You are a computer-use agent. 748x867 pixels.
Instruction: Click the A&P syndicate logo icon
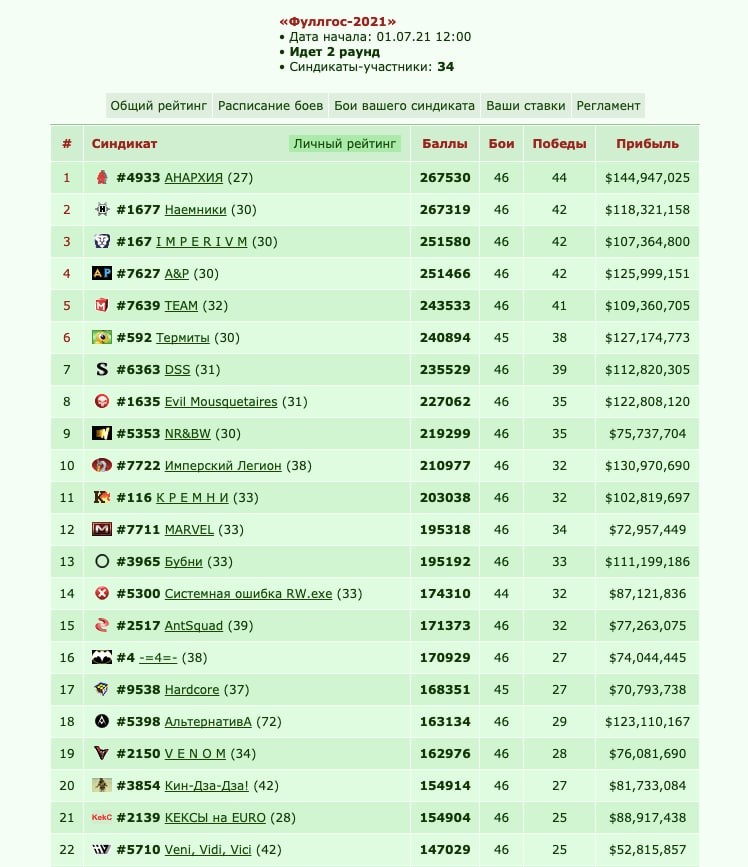click(102, 273)
